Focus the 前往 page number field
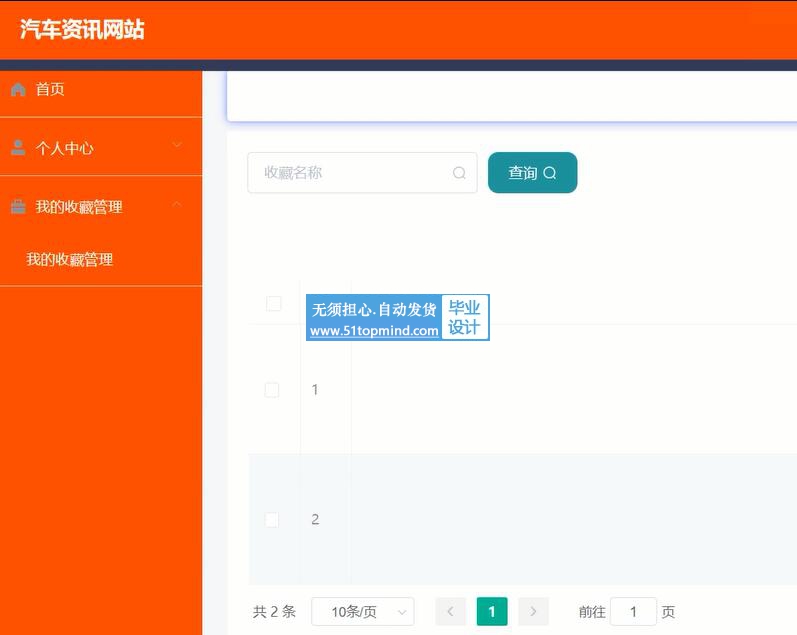The height and width of the screenshot is (635, 797). (x=633, y=612)
